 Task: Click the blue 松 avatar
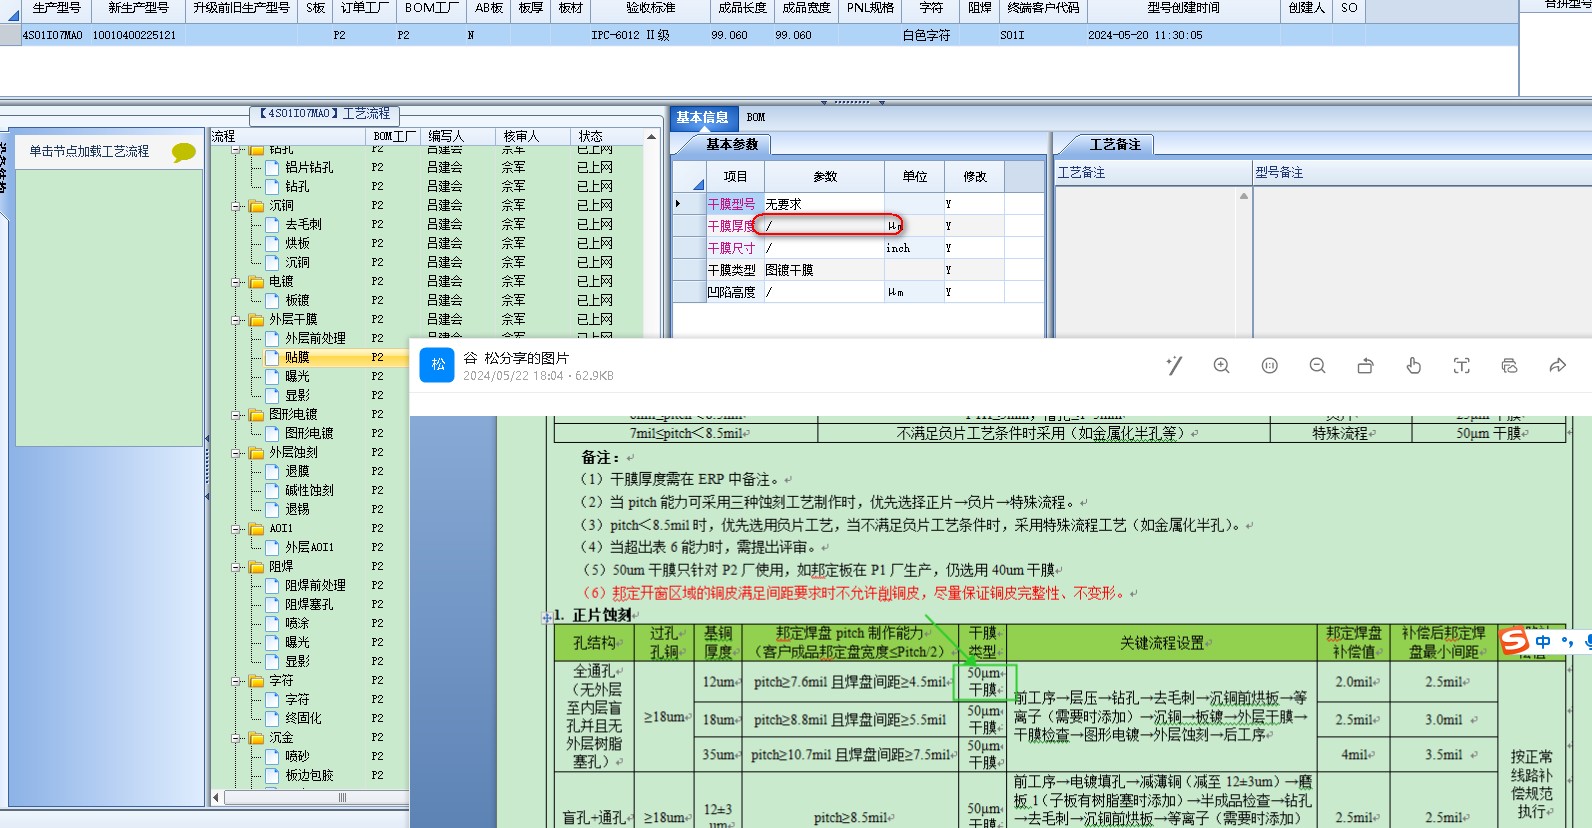click(x=437, y=365)
